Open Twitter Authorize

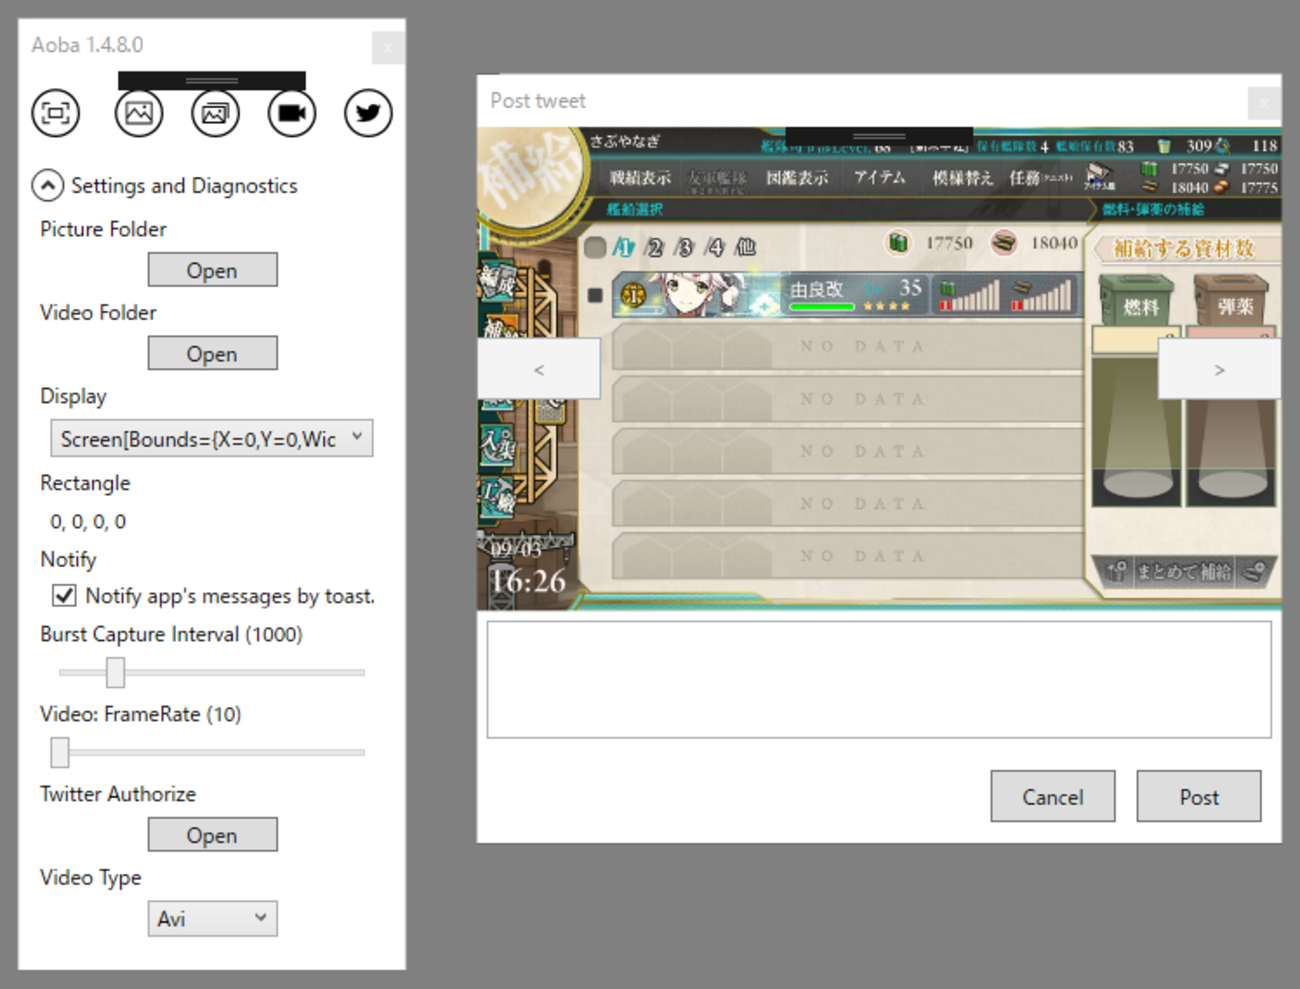coord(212,835)
